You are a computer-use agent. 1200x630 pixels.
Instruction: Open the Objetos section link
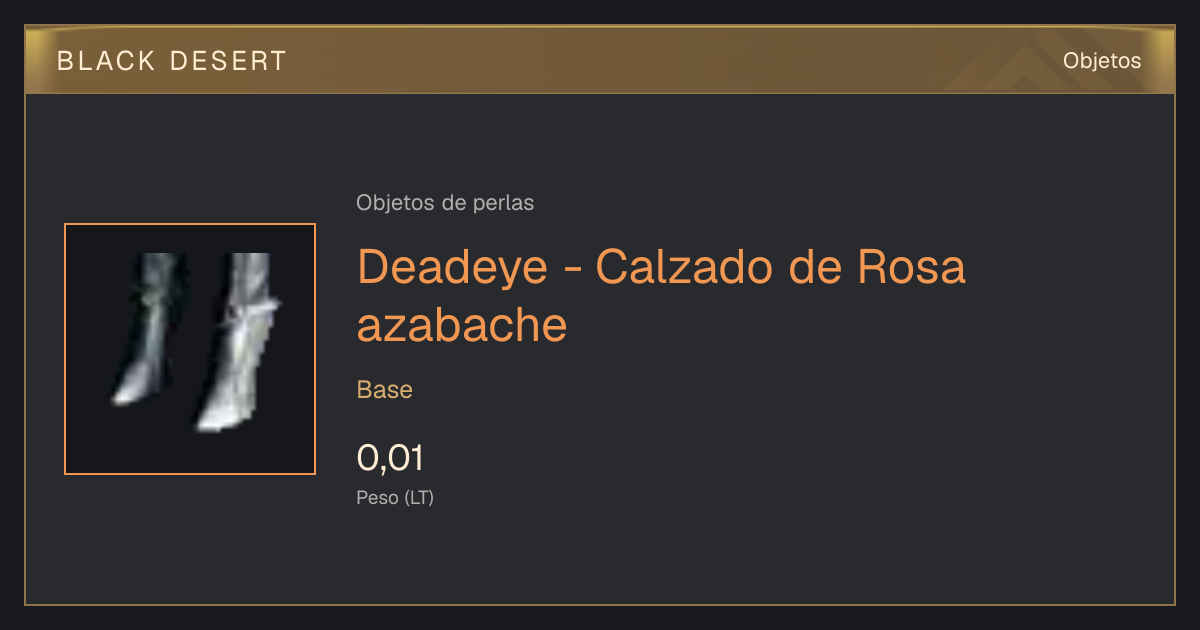pos(1102,61)
